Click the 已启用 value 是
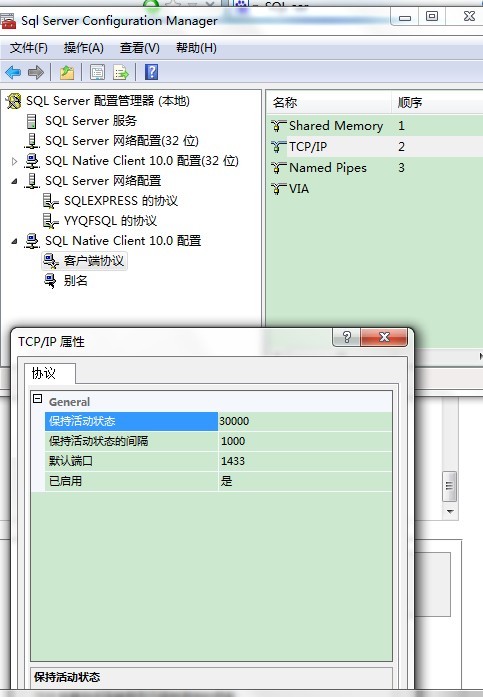 click(305, 481)
